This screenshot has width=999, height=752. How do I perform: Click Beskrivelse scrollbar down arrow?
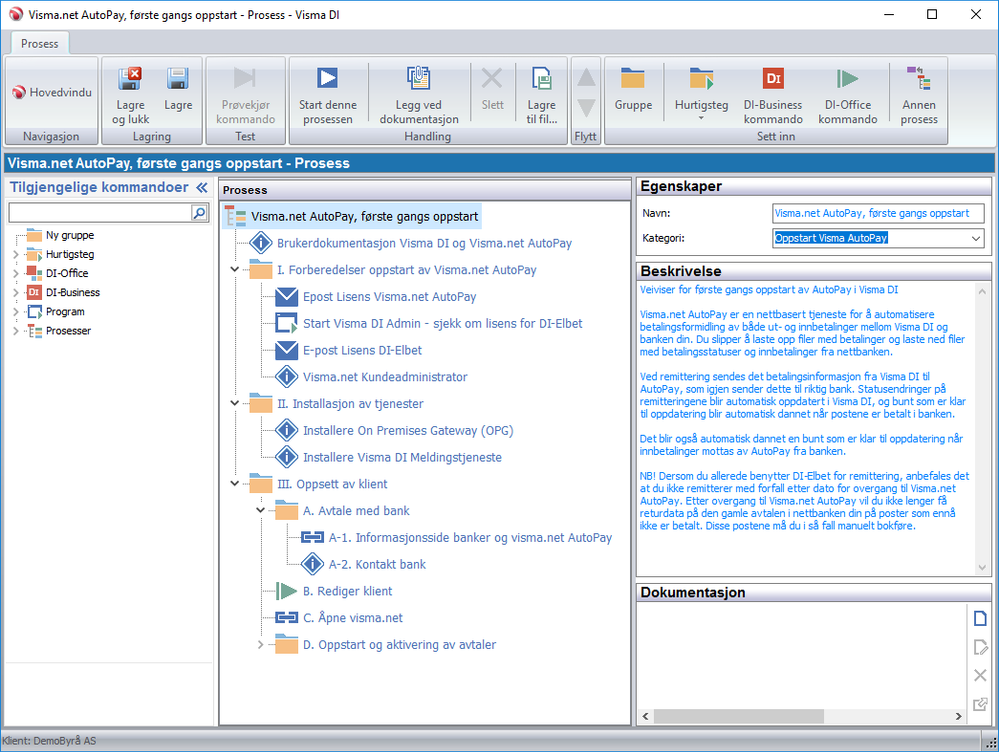pyautogui.click(x=982, y=567)
